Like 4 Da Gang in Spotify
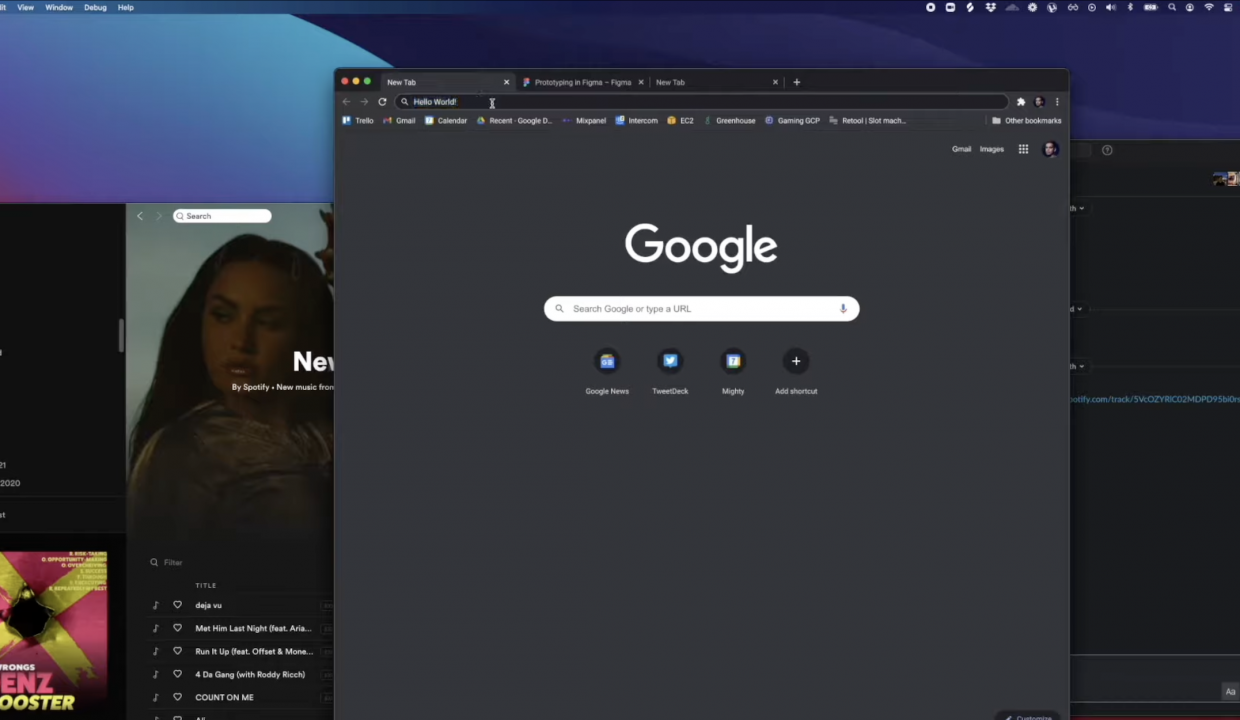The height and width of the screenshot is (720, 1240). click(x=177, y=674)
